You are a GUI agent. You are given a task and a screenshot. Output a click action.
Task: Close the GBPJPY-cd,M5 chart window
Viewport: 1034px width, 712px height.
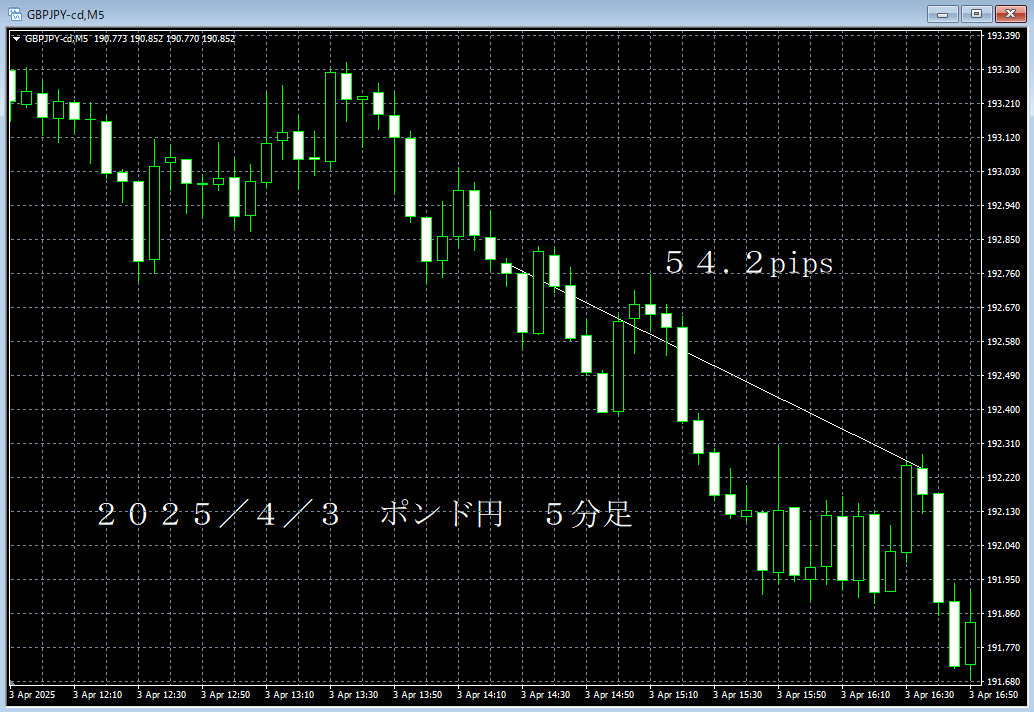[x=1009, y=14]
